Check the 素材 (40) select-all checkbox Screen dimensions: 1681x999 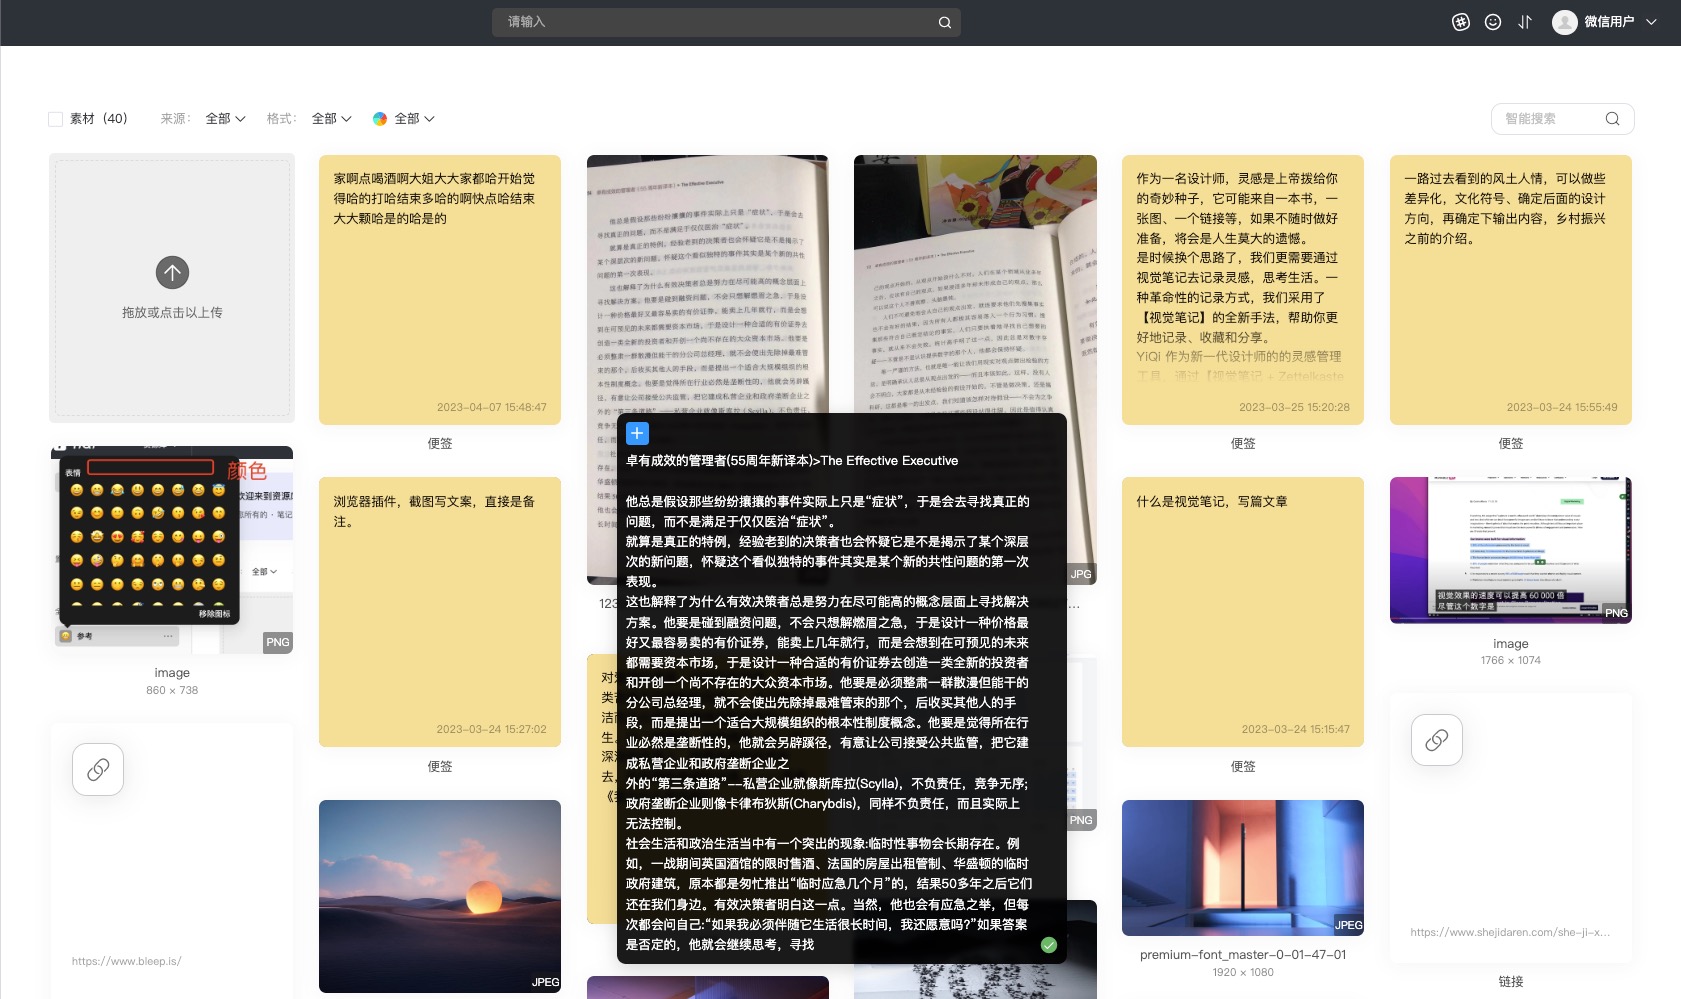point(56,119)
